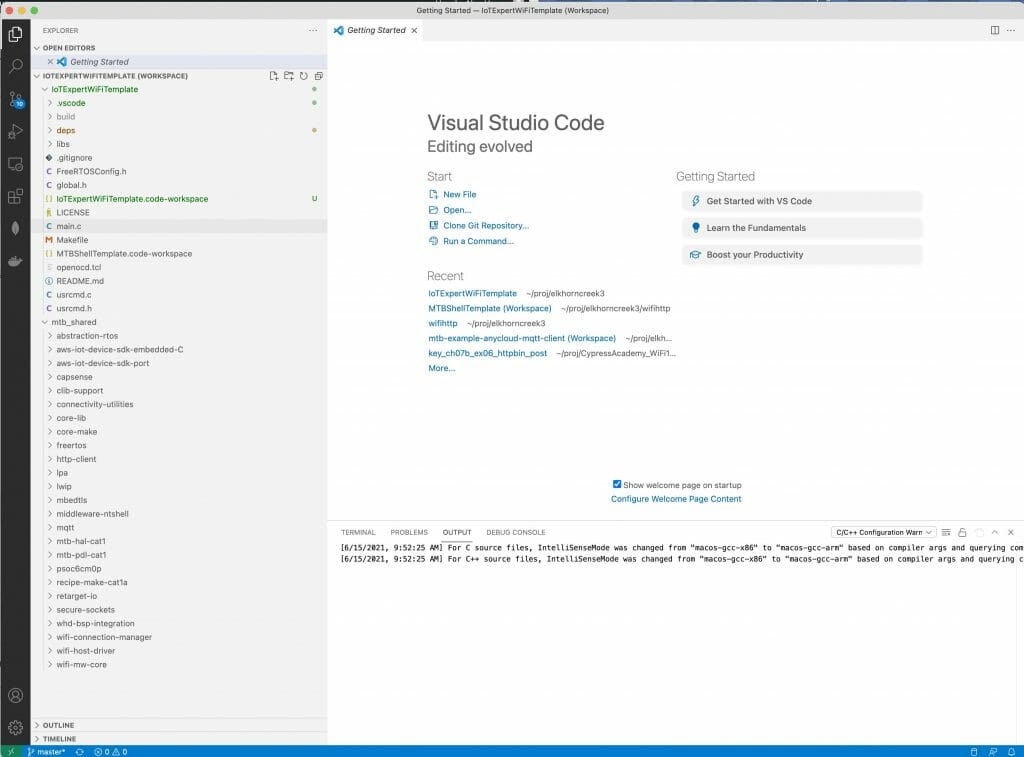Screen dimensions: 1024x757
Task: Open Explorer views and more actions menu
Action: [313, 31]
